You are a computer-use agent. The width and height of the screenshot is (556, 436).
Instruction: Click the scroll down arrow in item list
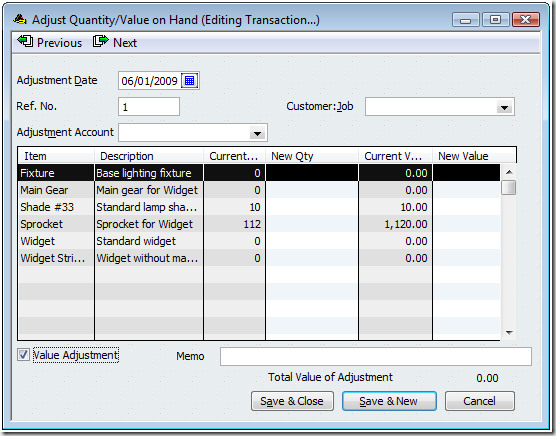click(x=509, y=332)
